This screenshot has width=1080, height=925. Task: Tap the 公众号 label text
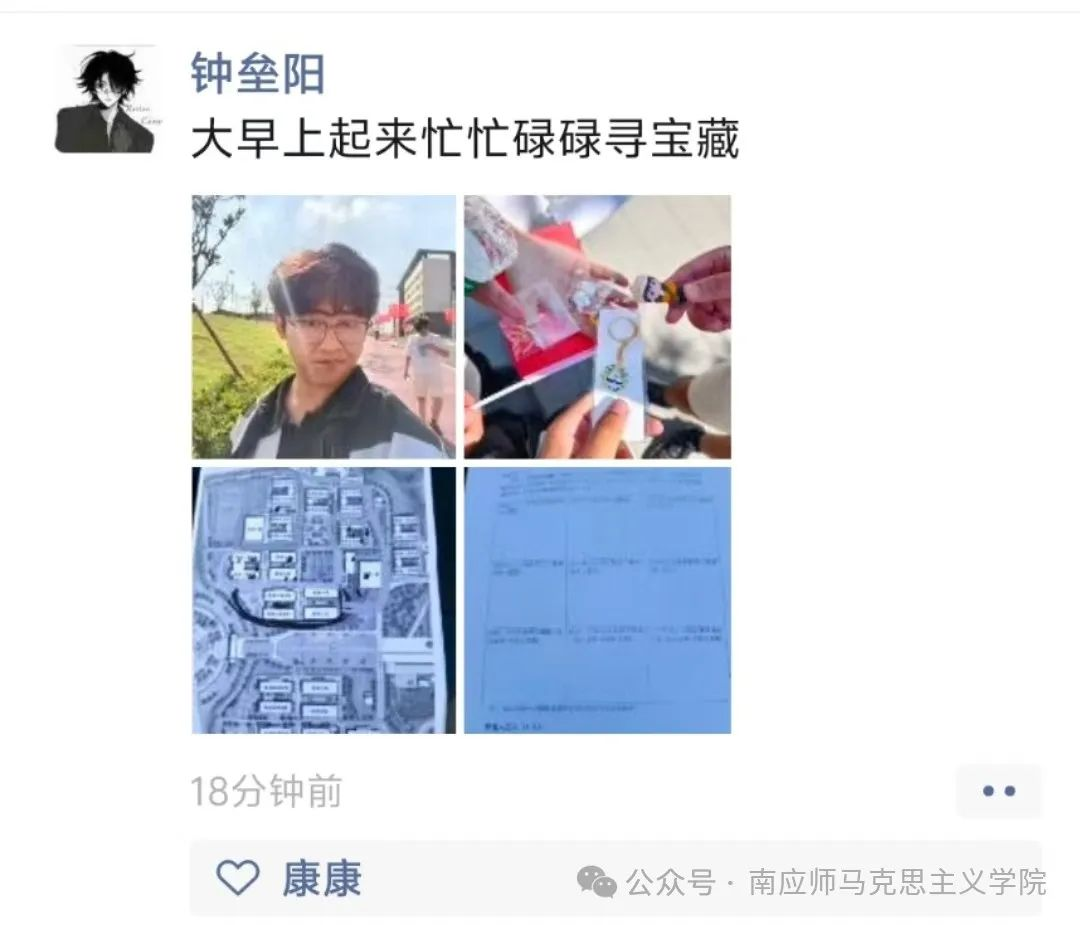click(x=670, y=882)
